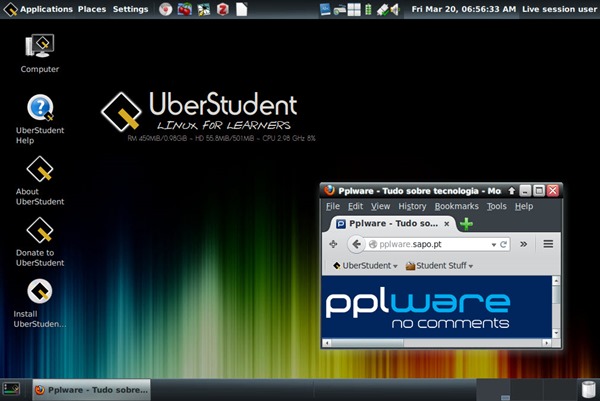Open a new Firefox tab with green plus
This screenshot has width=600, height=401.
point(466,224)
